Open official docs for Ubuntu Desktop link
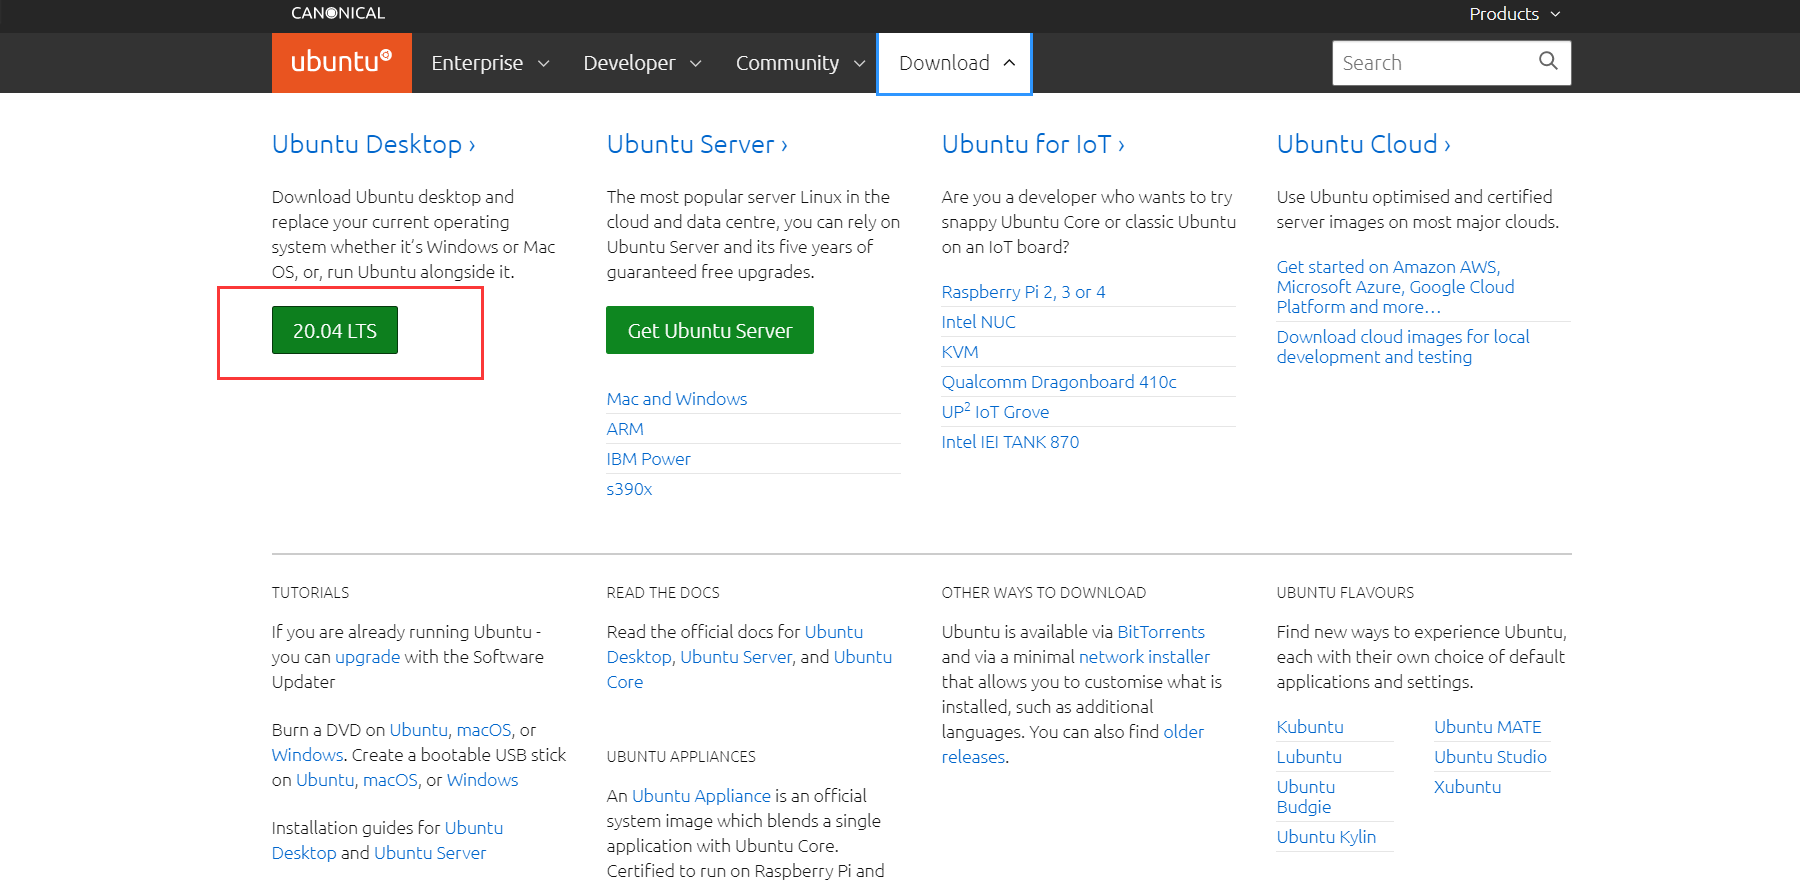Image resolution: width=1800 pixels, height=888 pixels. click(639, 657)
